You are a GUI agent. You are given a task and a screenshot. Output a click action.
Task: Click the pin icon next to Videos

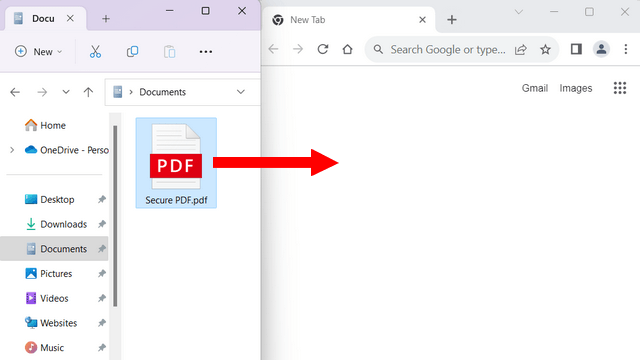click(102, 298)
